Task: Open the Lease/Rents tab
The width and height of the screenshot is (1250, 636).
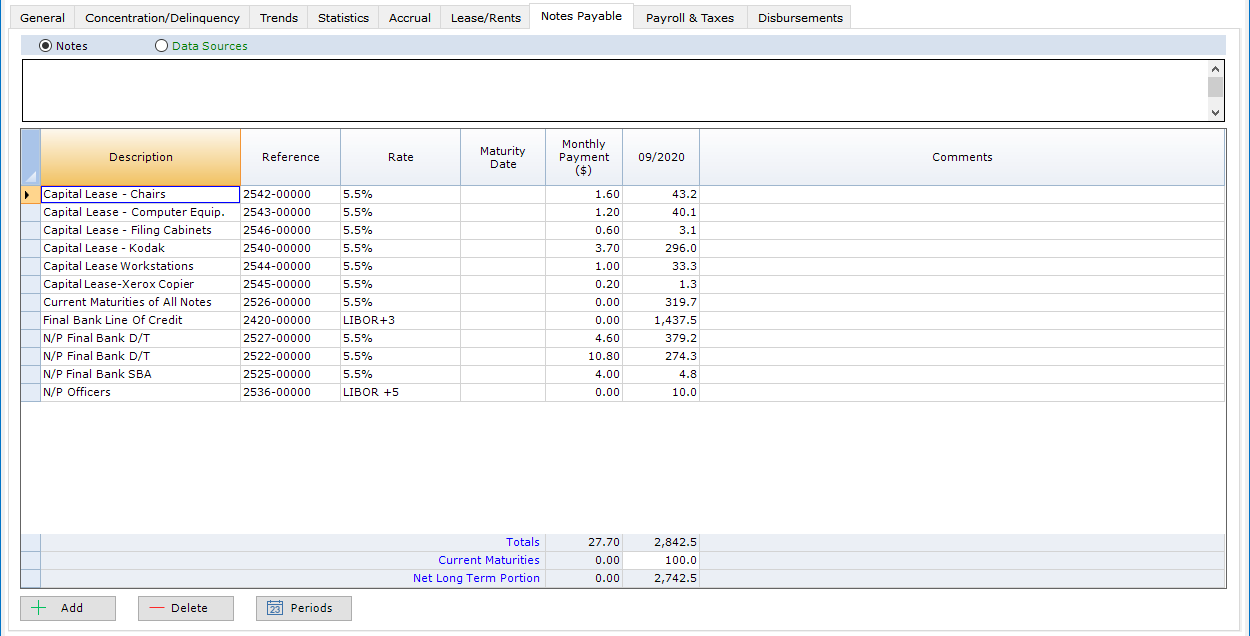Action: coord(485,18)
